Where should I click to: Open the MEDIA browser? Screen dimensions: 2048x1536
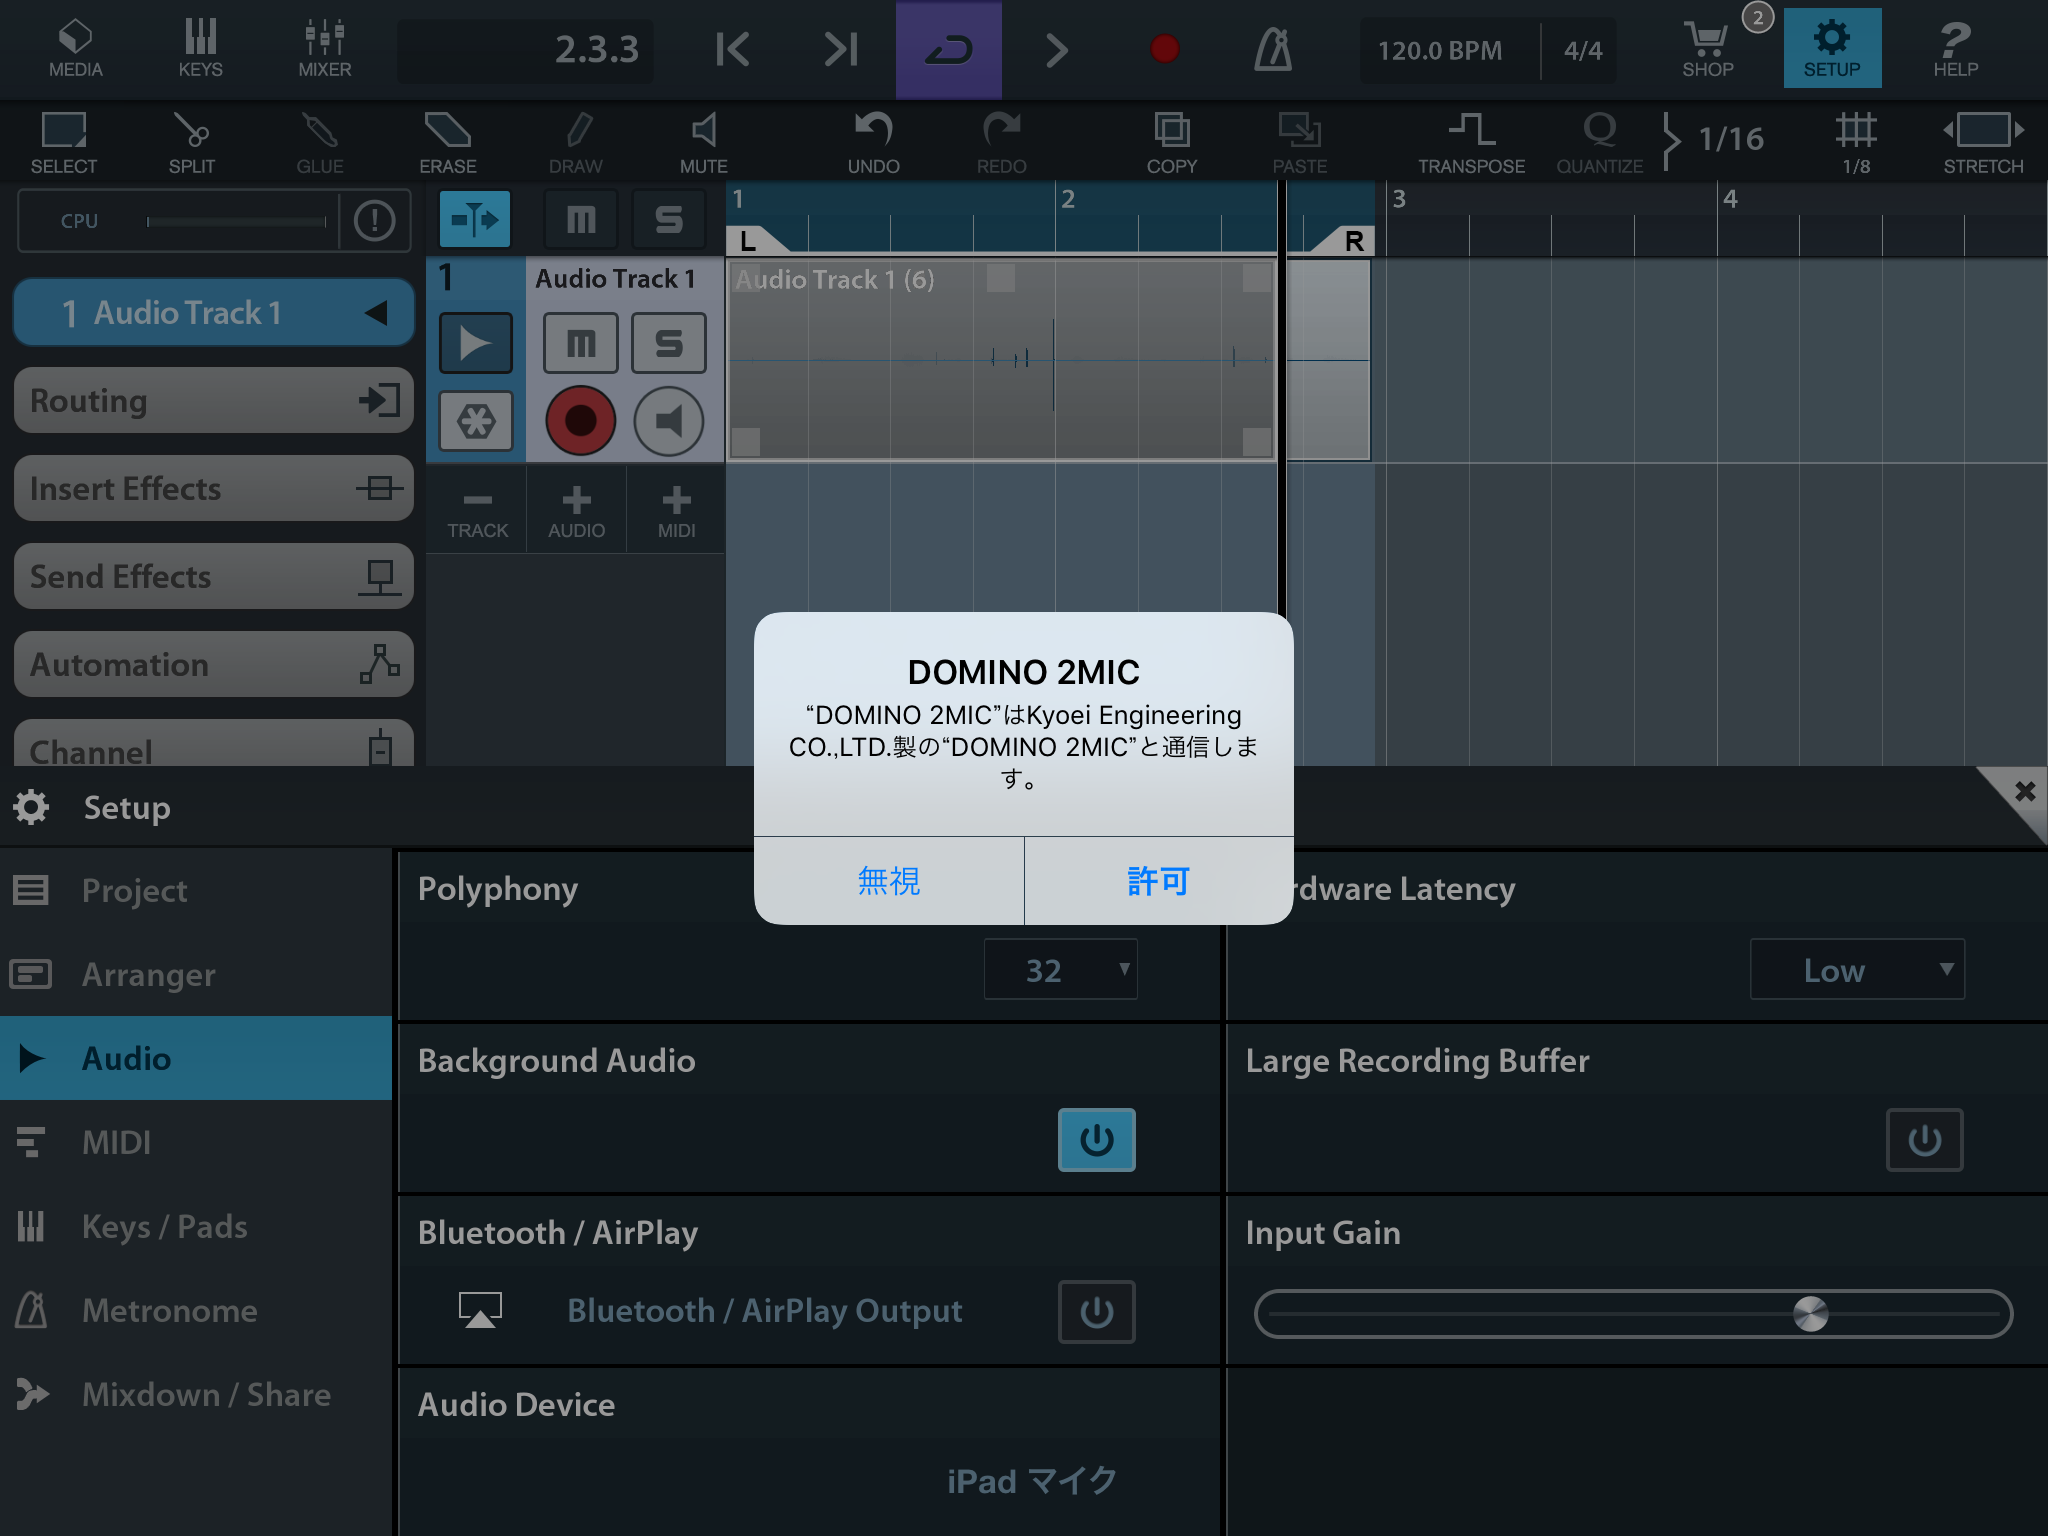(x=76, y=48)
